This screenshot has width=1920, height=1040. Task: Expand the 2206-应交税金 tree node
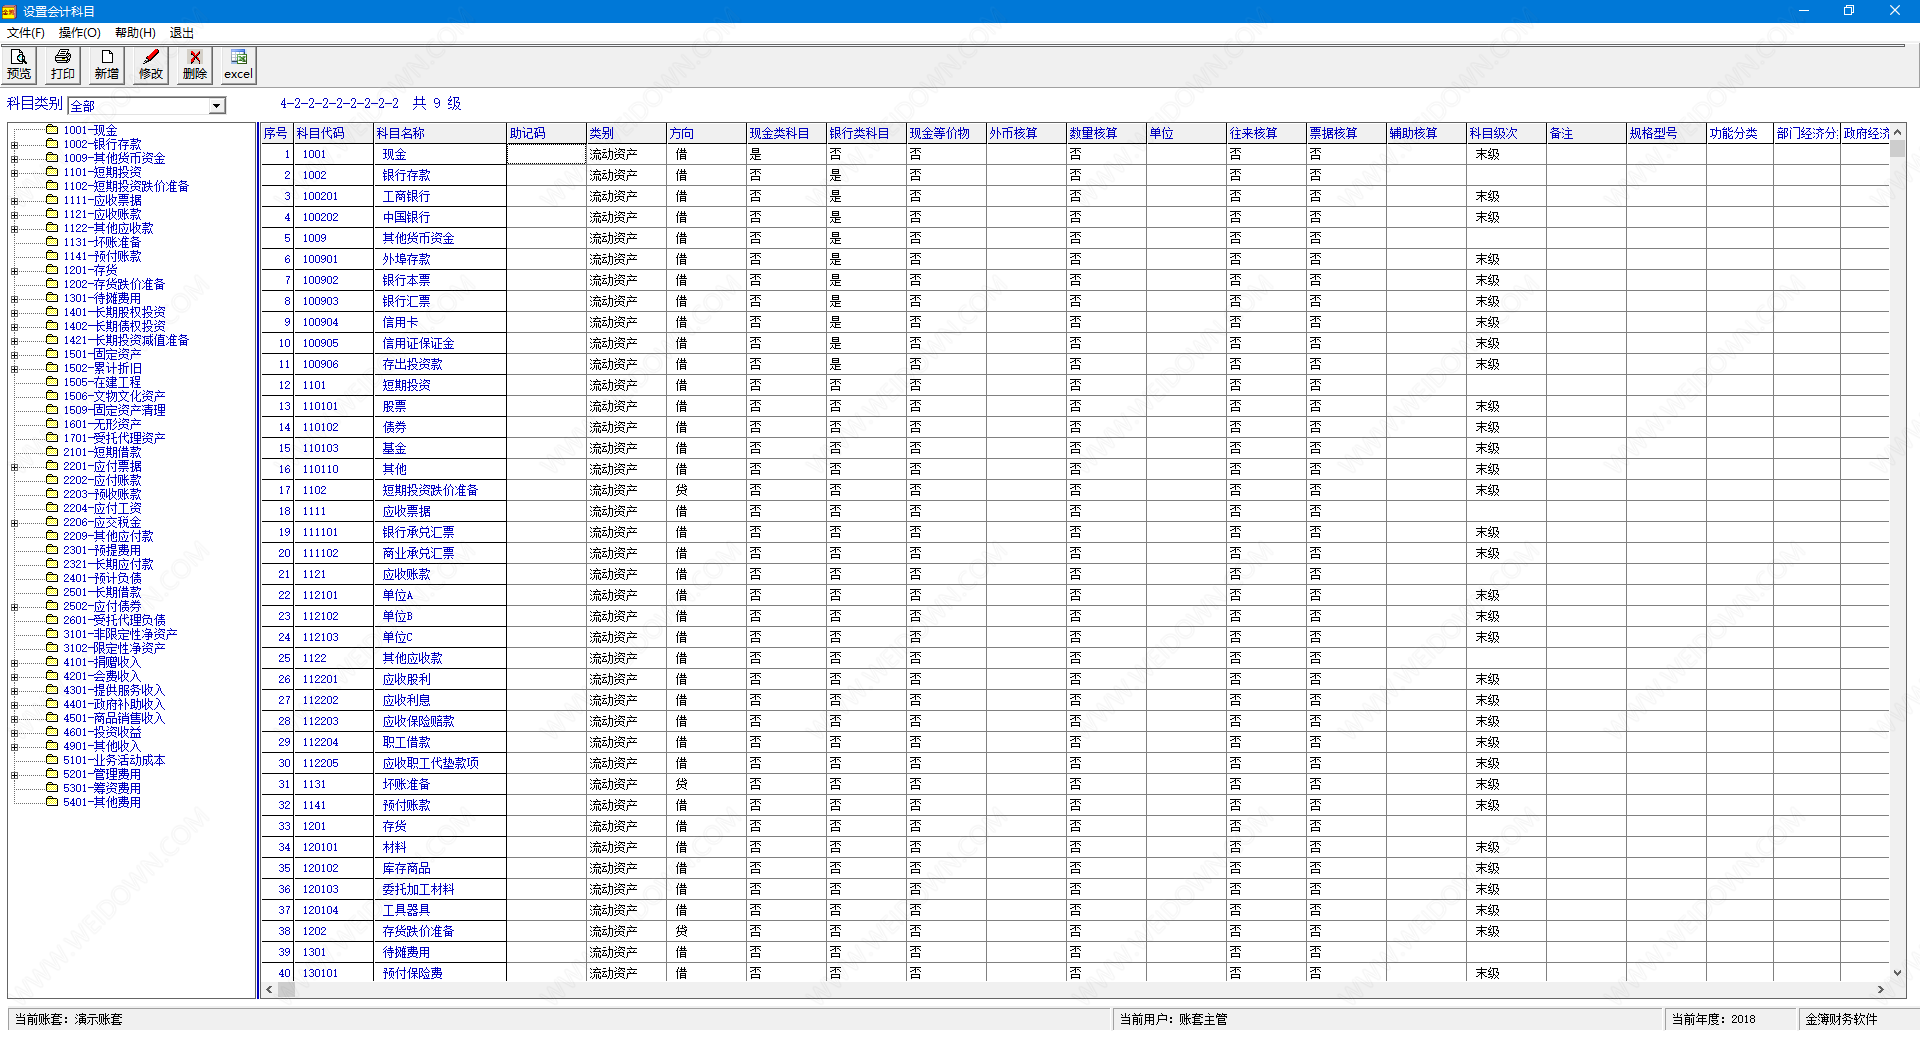15,523
